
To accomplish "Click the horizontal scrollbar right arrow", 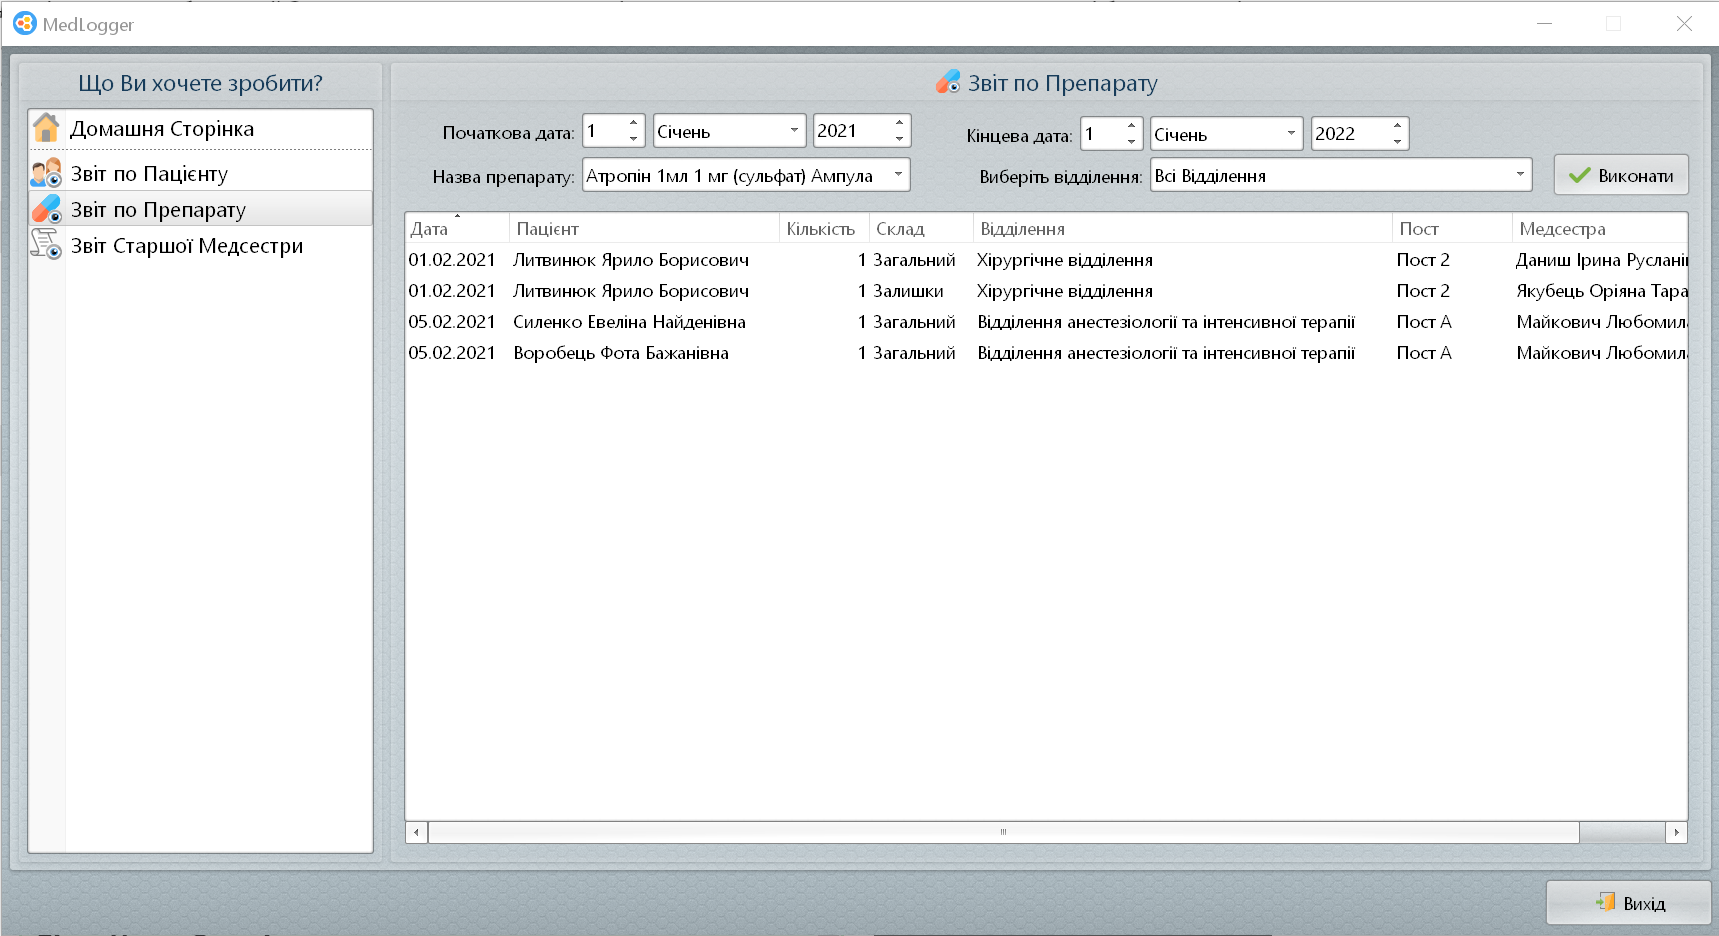I will tap(1676, 832).
